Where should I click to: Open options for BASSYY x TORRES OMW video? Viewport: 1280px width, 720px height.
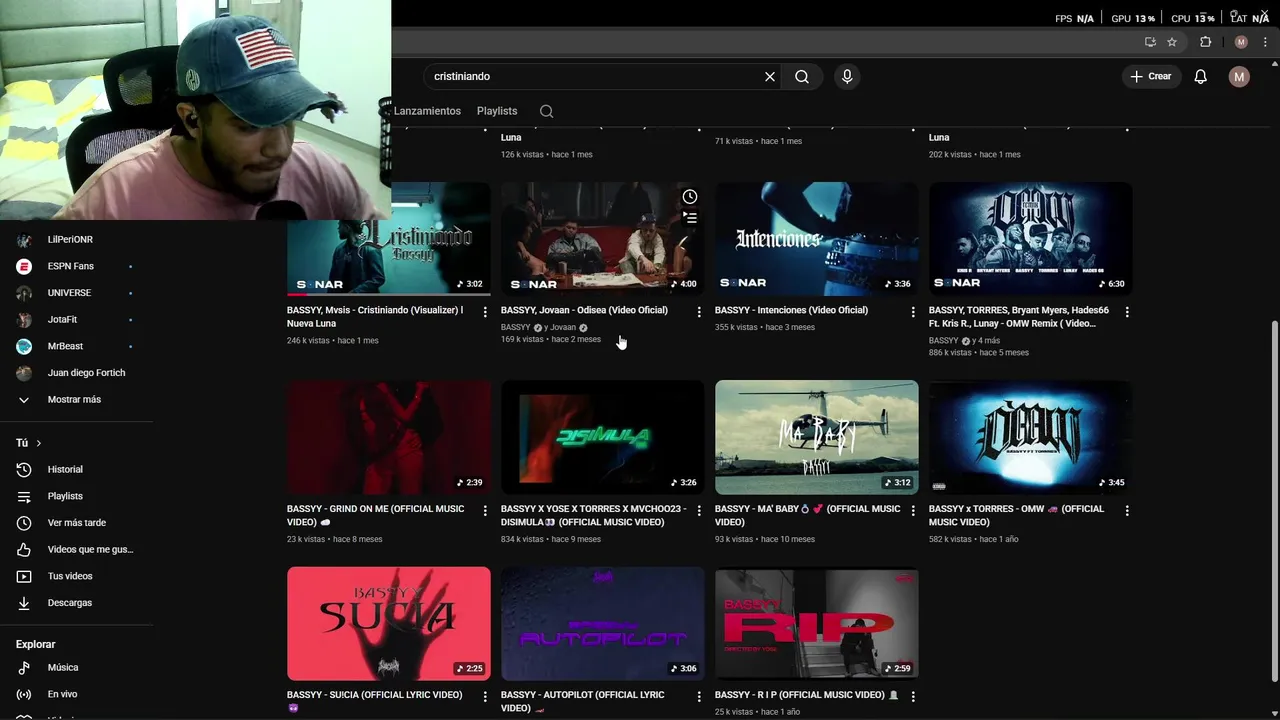click(1127, 510)
